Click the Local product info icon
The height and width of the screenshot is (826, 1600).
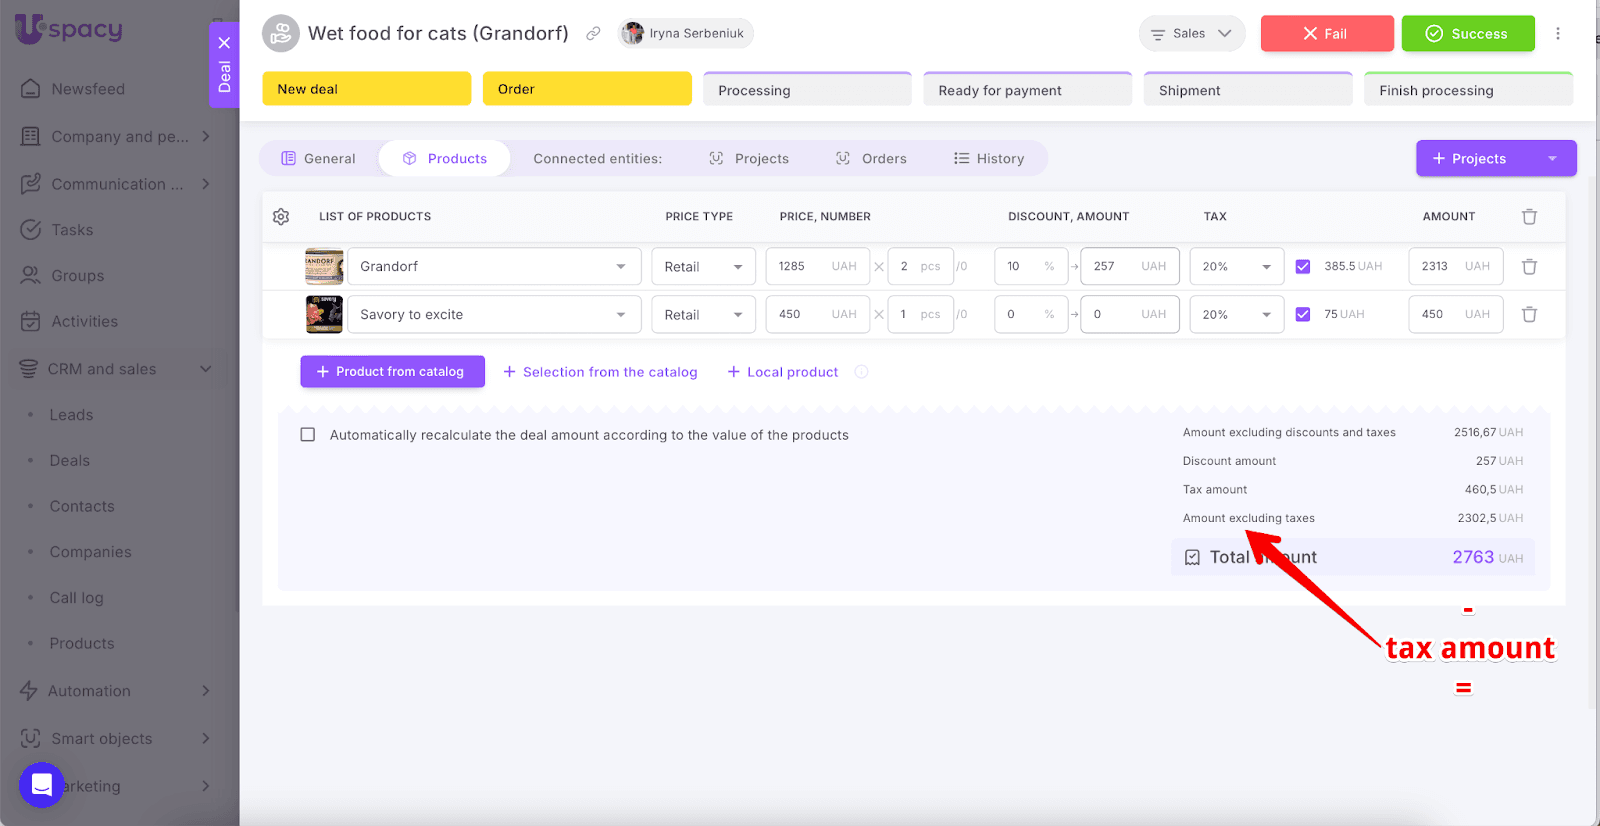click(861, 372)
